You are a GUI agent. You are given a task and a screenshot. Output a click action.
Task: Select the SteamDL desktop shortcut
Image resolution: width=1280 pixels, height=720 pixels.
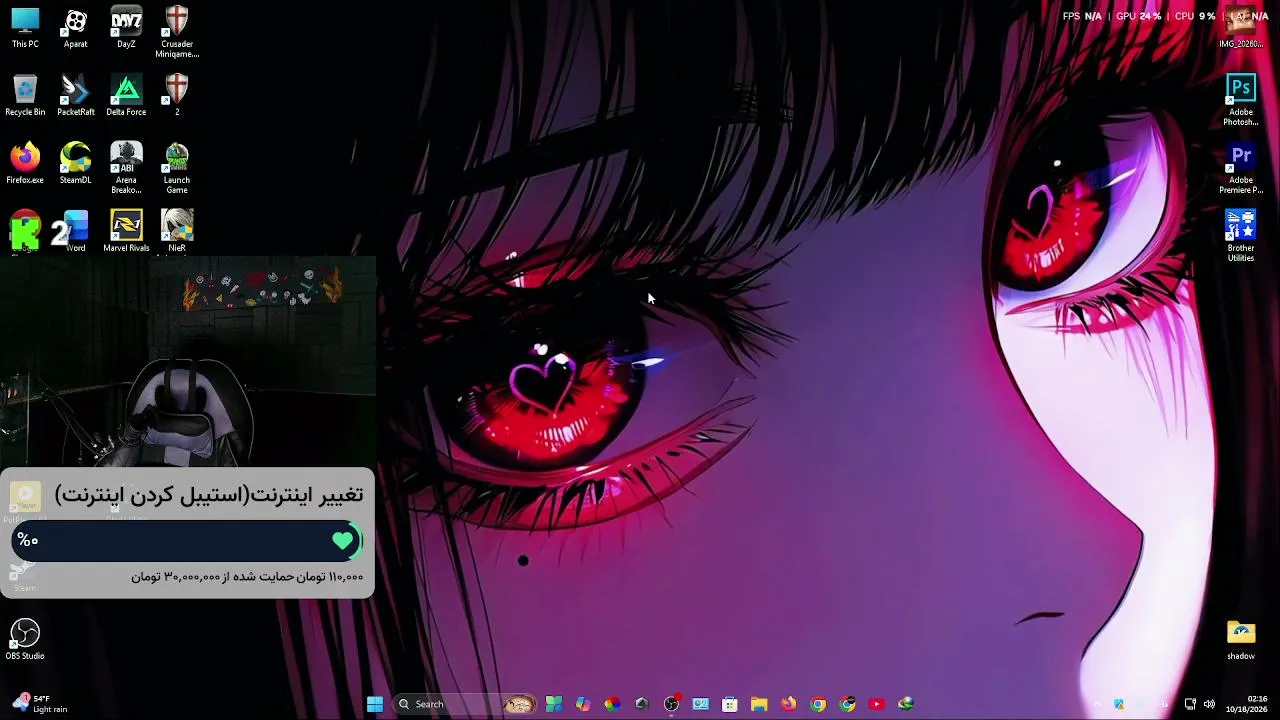click(x=75, y=164)
